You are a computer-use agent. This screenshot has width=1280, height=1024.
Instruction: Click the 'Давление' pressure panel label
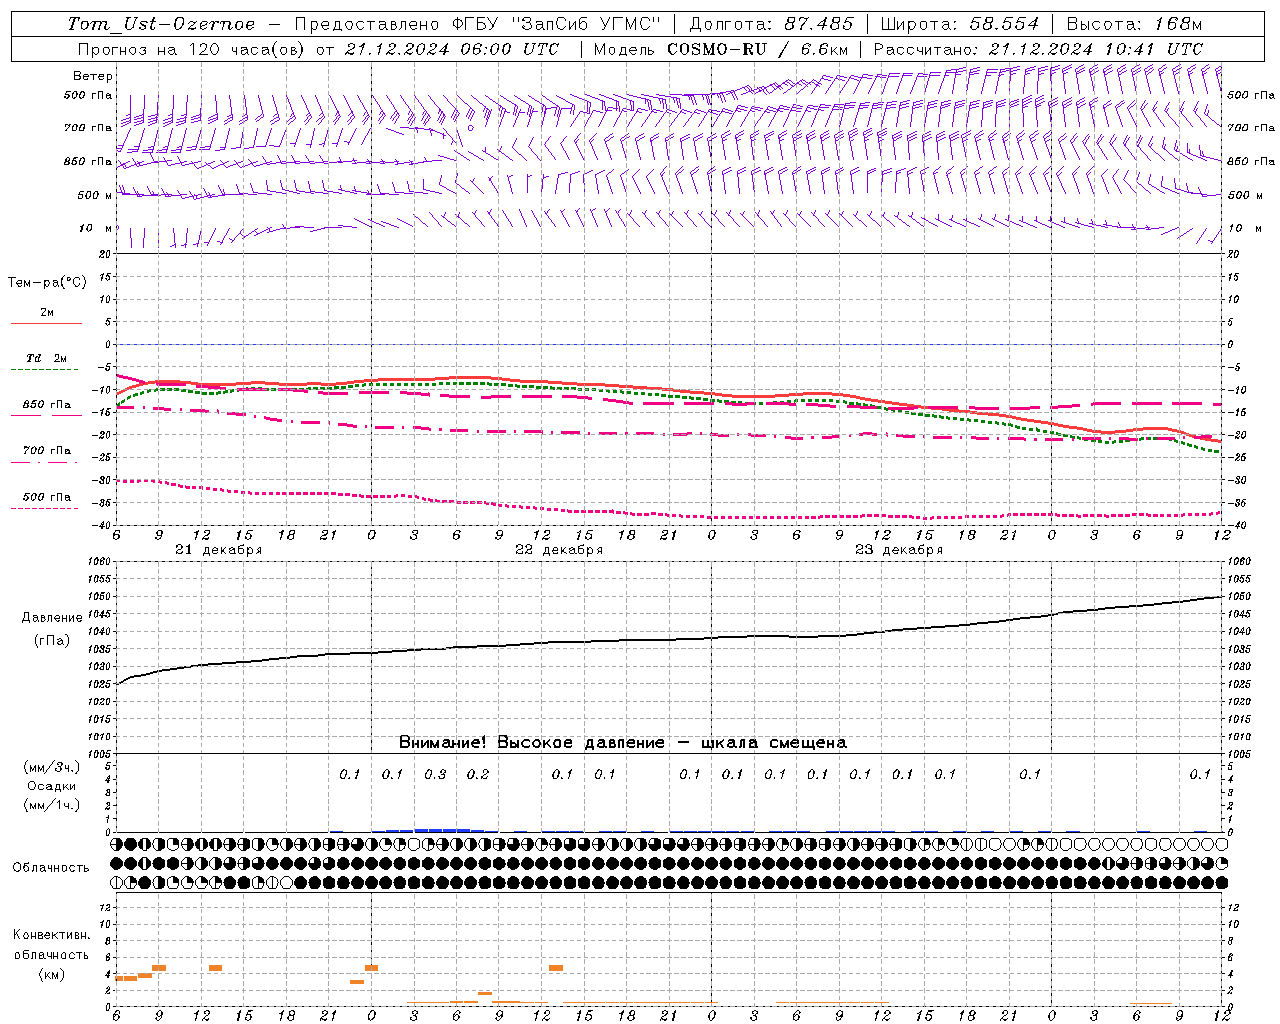point(52,618)
